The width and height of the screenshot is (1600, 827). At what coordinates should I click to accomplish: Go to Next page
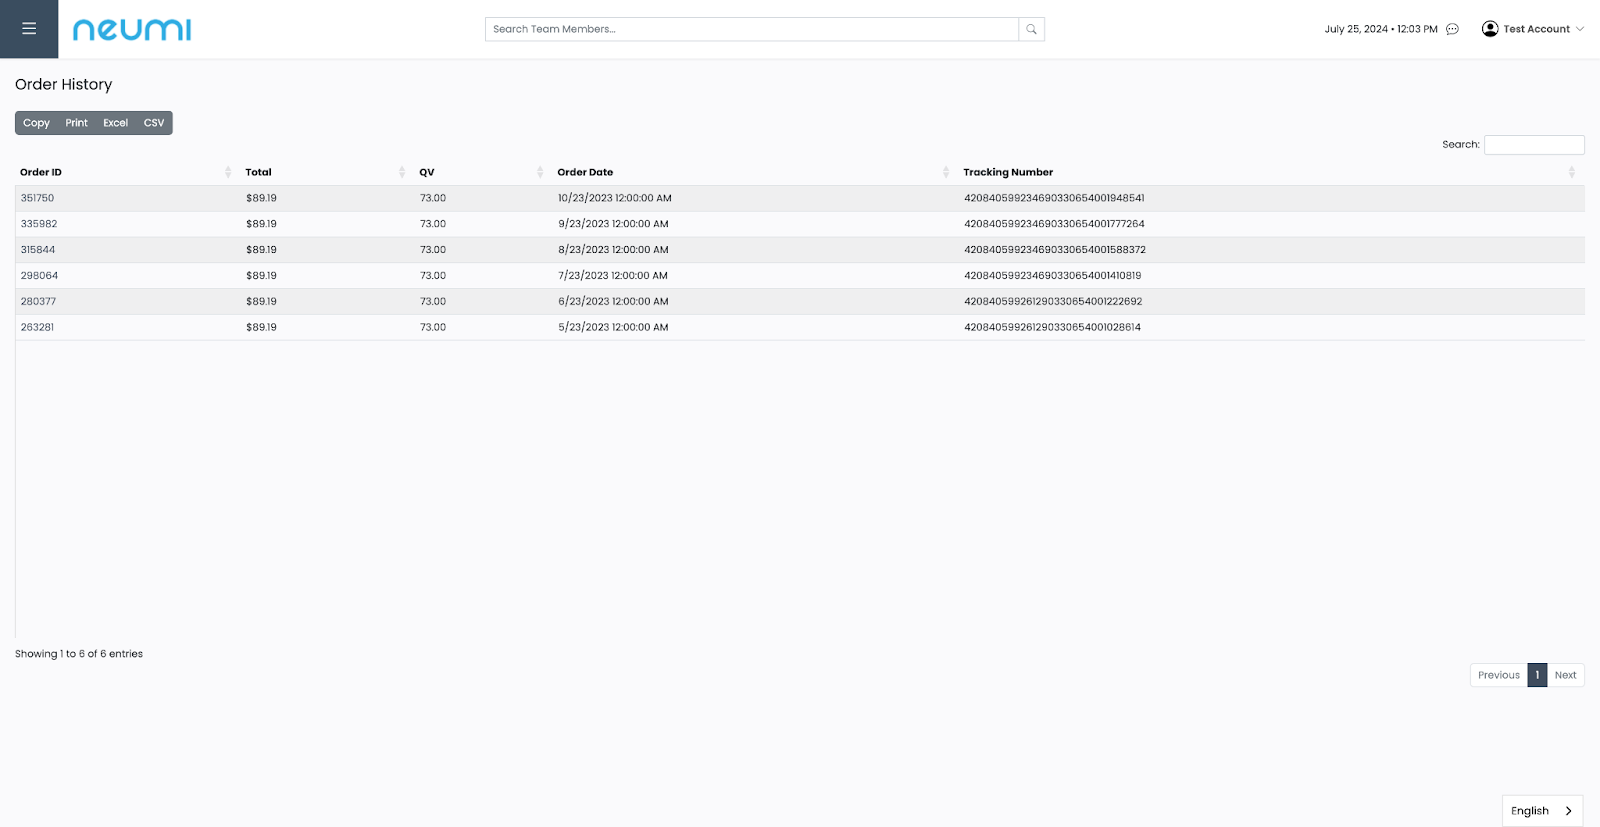click(1565, 675)
